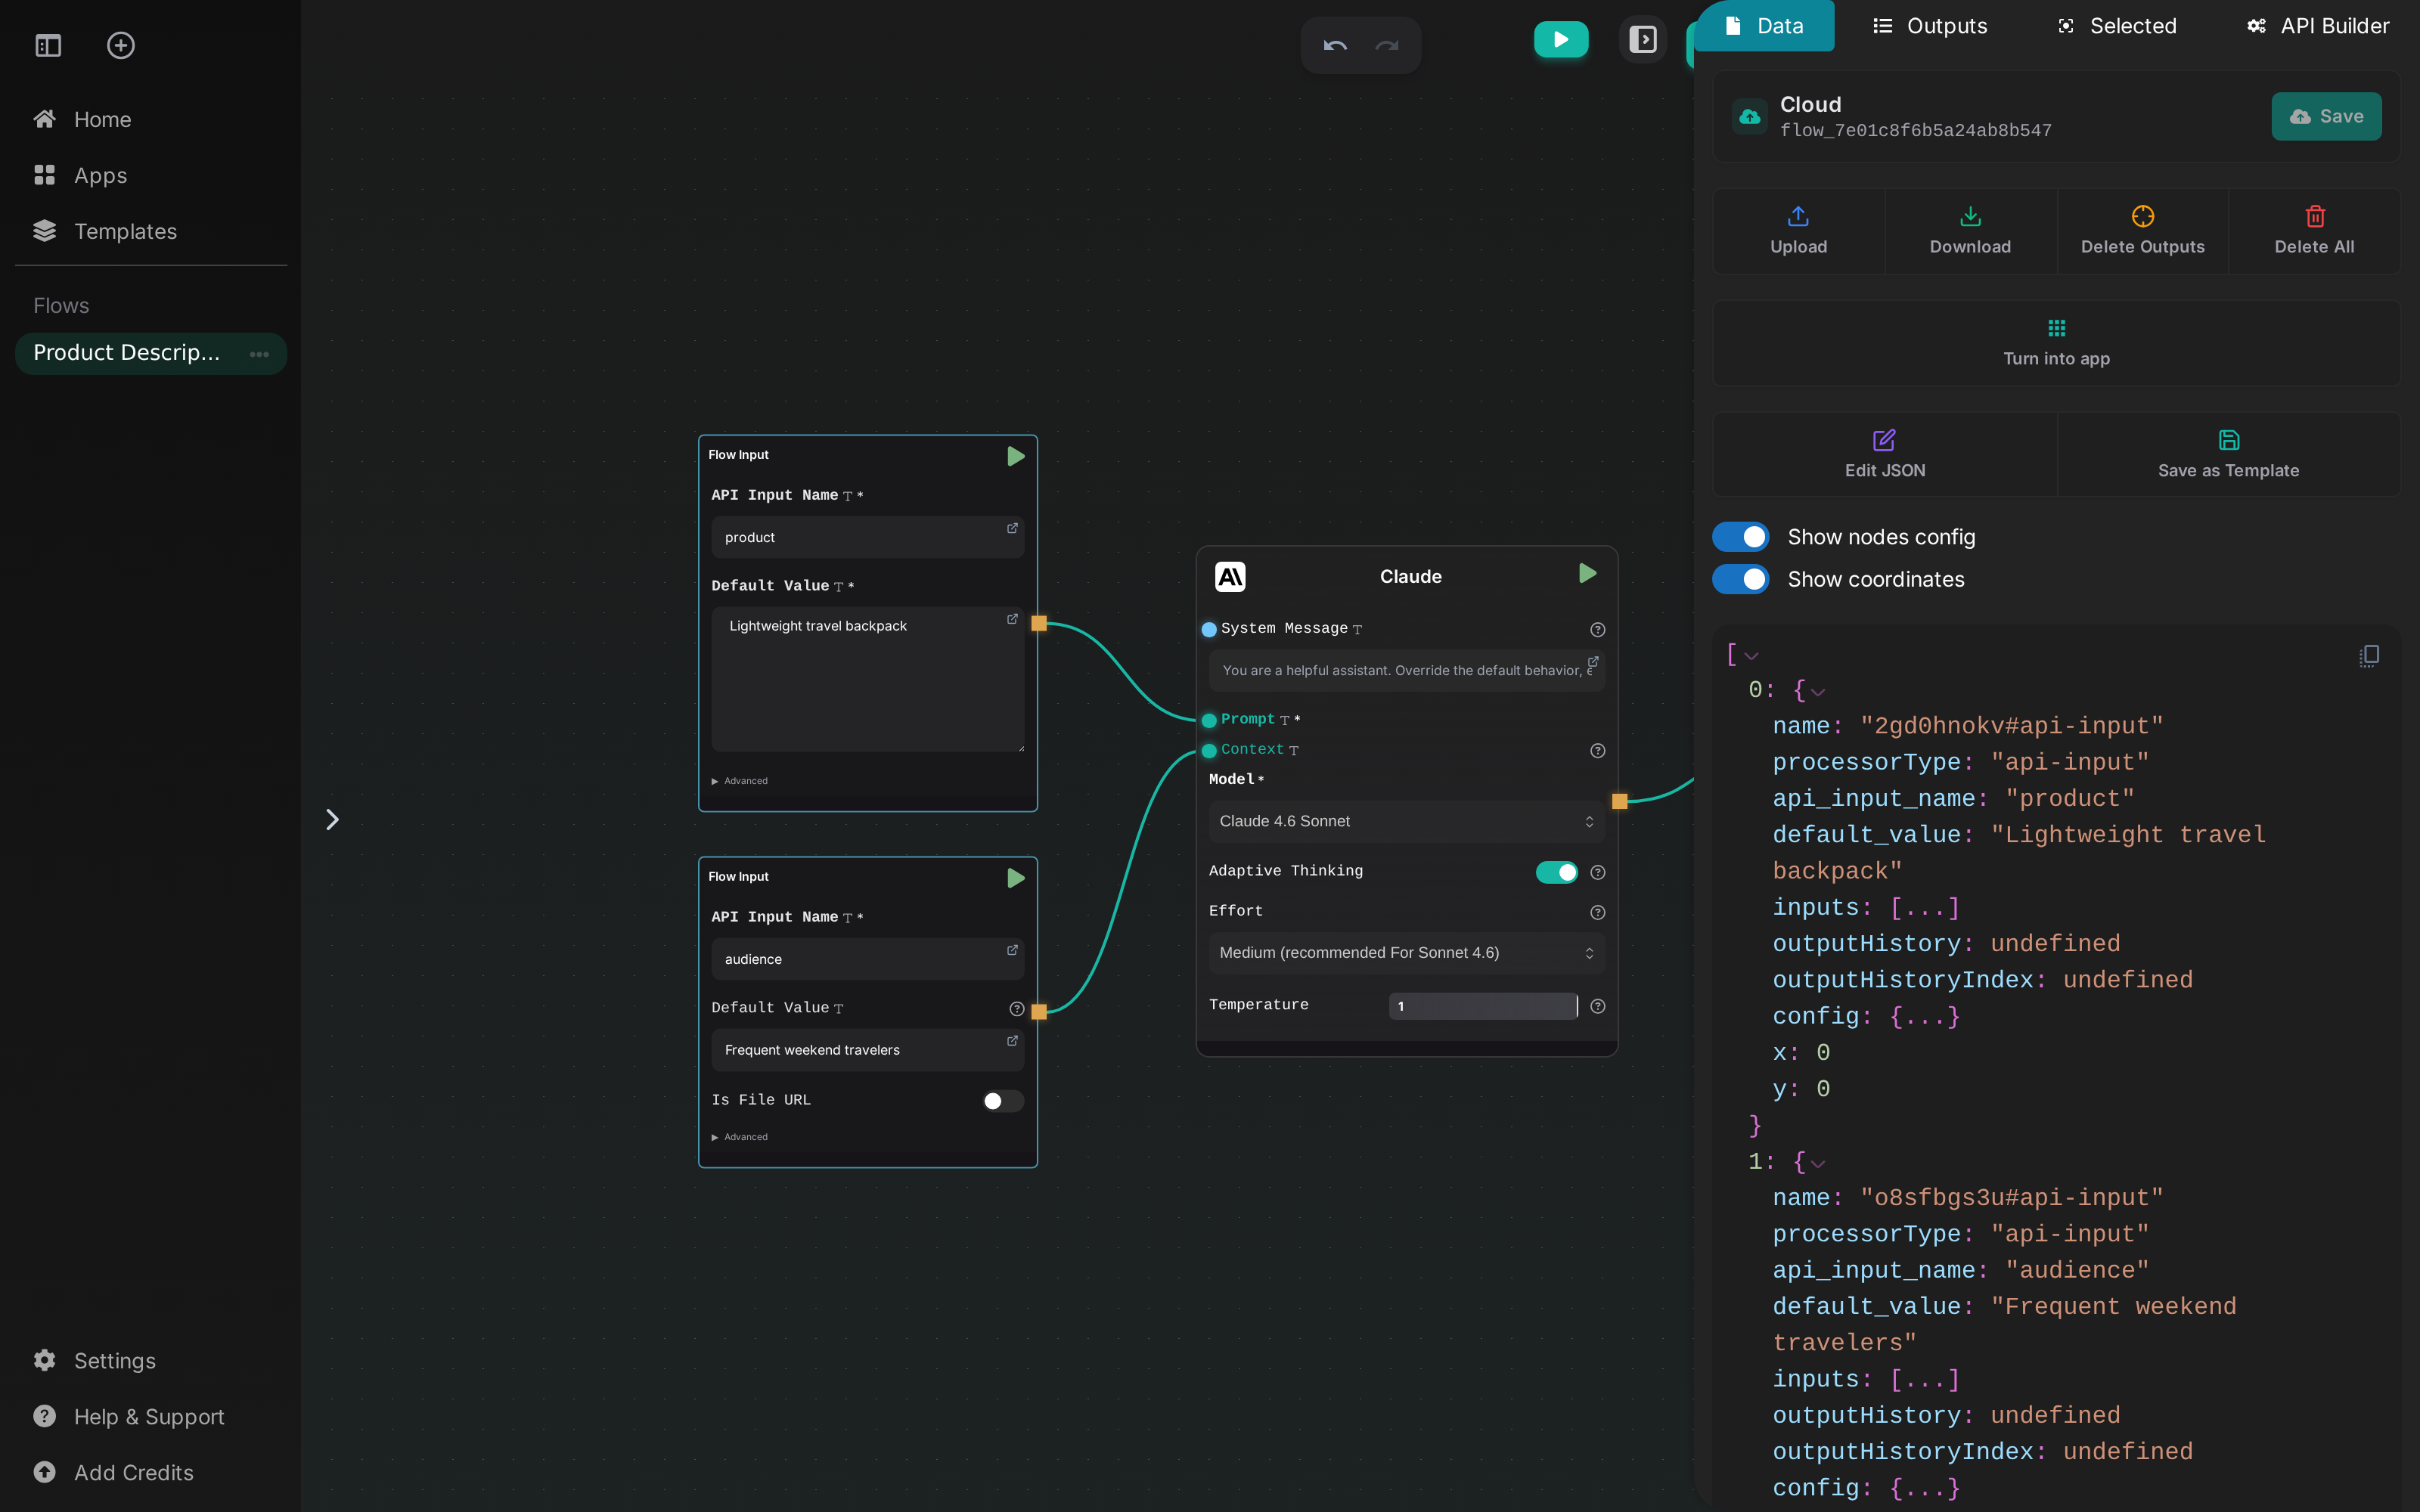The width and height of the screenshot is (2420, 1512).
Task: Run the audience Flow Input node
Action: (1015, 878)
